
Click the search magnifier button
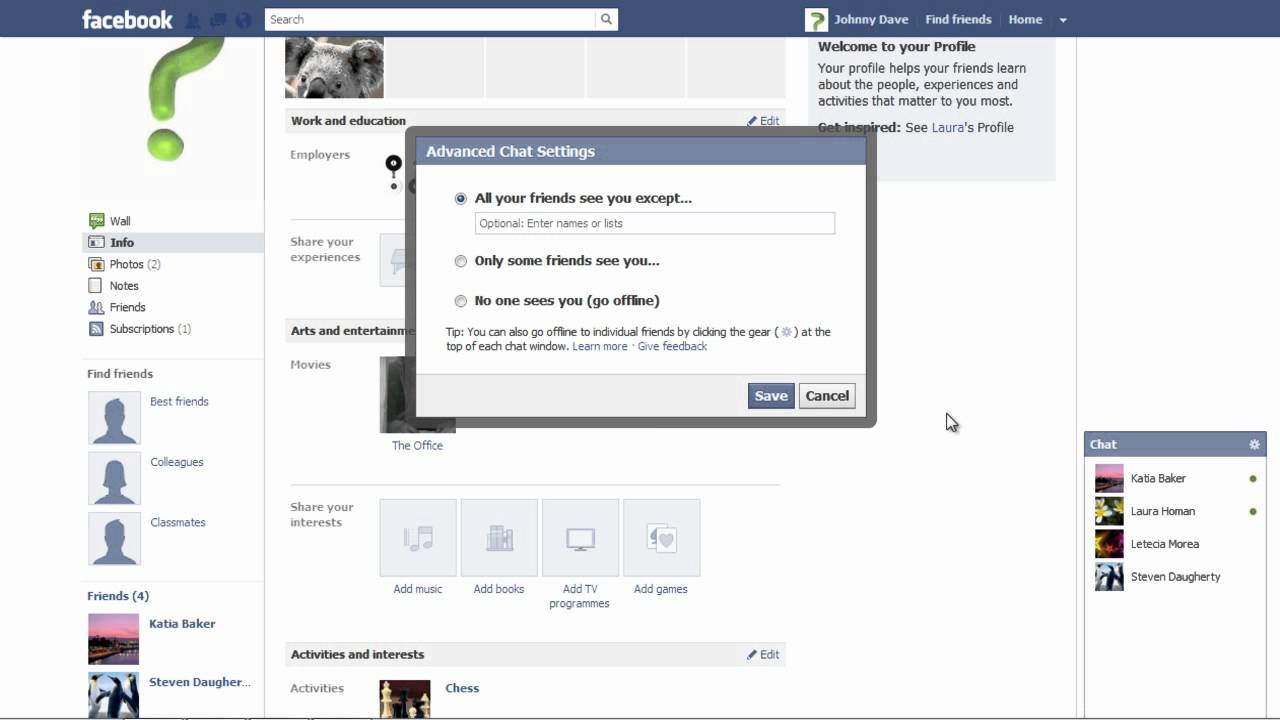606,19
